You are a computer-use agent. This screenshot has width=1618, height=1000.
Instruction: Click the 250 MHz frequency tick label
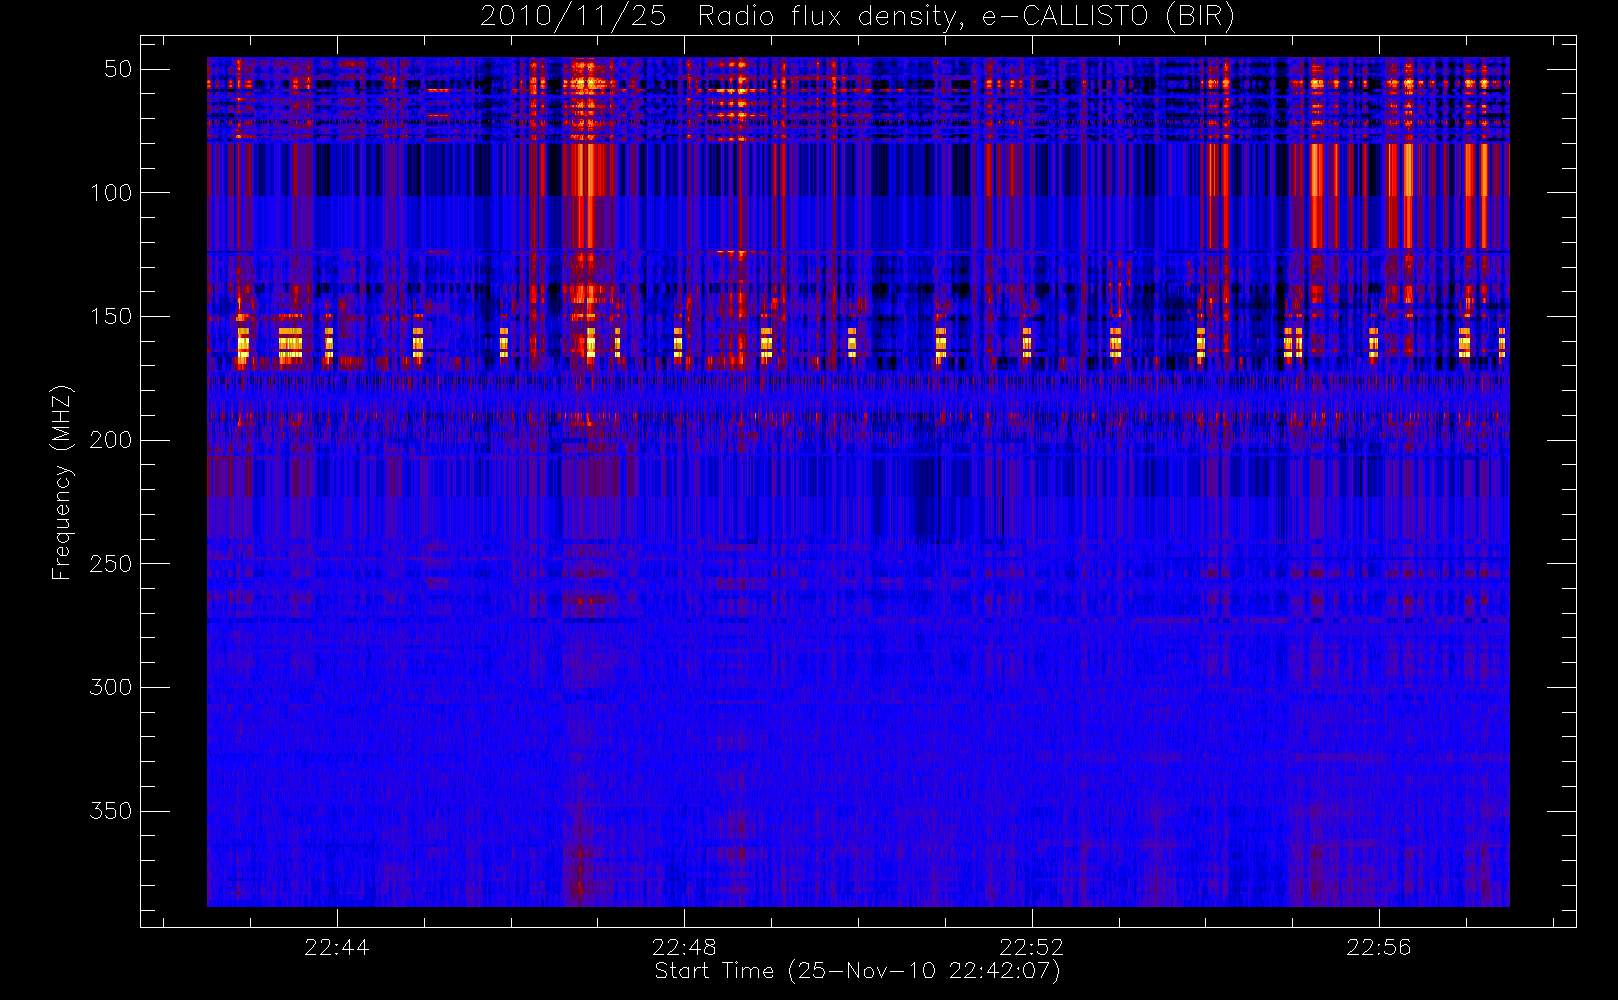111,564
